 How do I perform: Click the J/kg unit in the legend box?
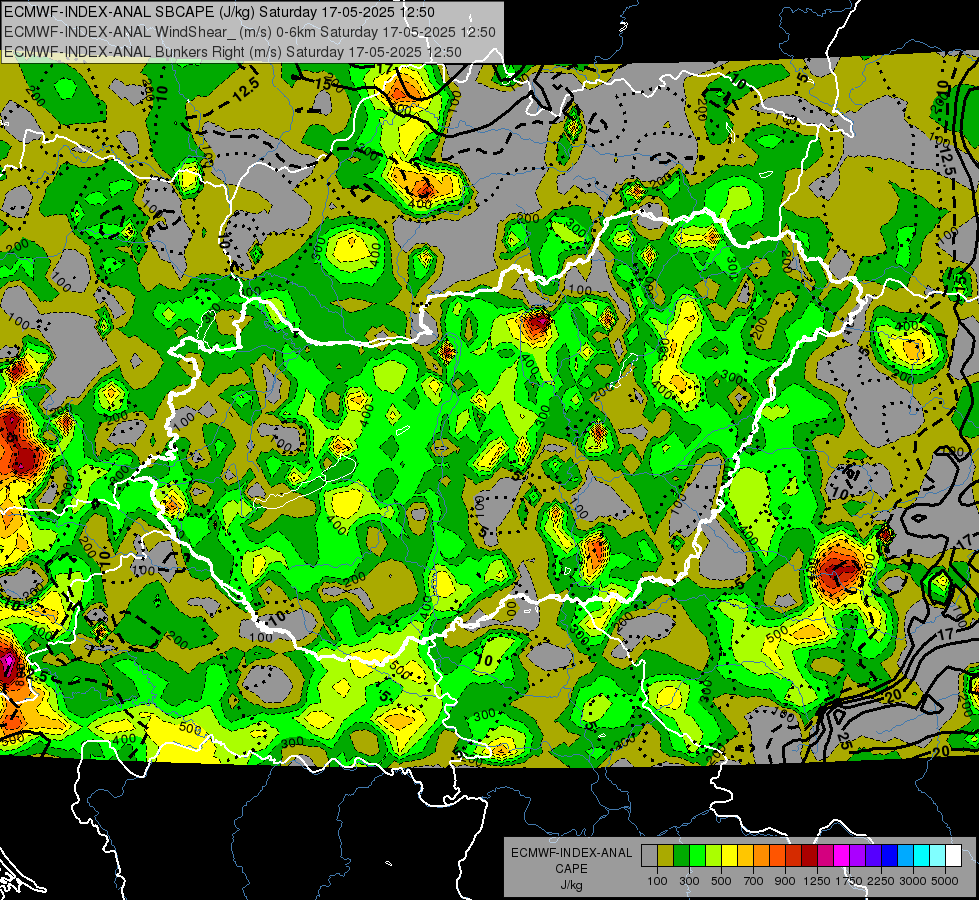pyautogui.click(x=571, y=885)
